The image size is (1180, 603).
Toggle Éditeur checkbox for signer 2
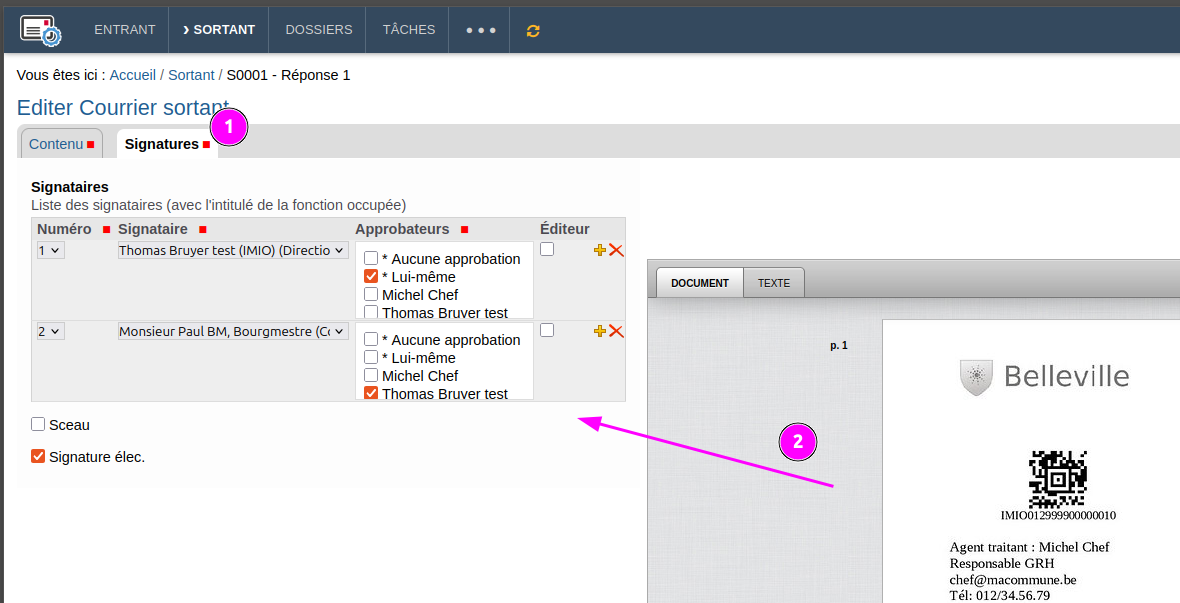click(x=547, y=330)
